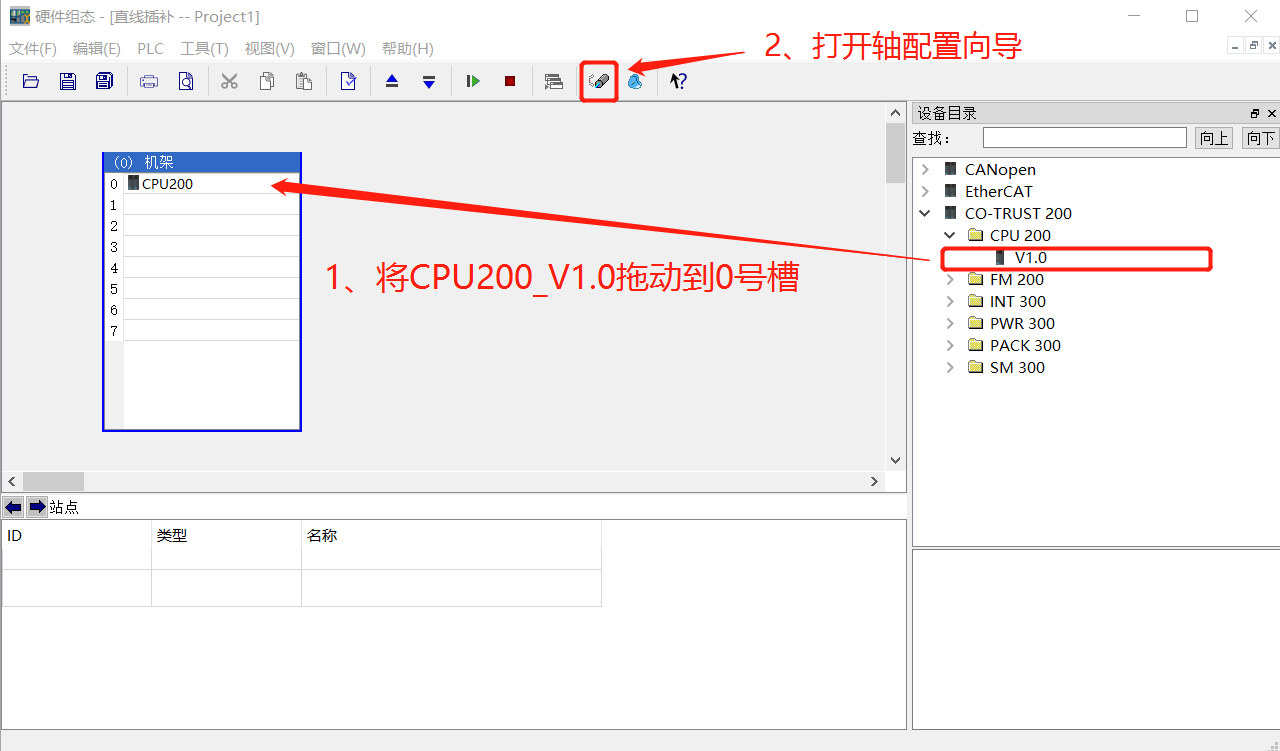1280x751 pixels.
Task: Expand the PWR 300 folder
Action: 950,324
